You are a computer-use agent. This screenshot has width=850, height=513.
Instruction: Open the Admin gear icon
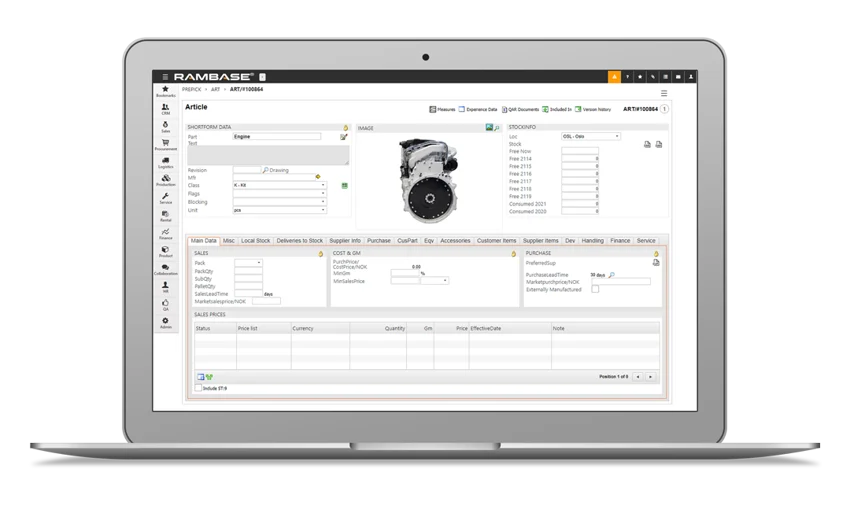pos(165,323)
